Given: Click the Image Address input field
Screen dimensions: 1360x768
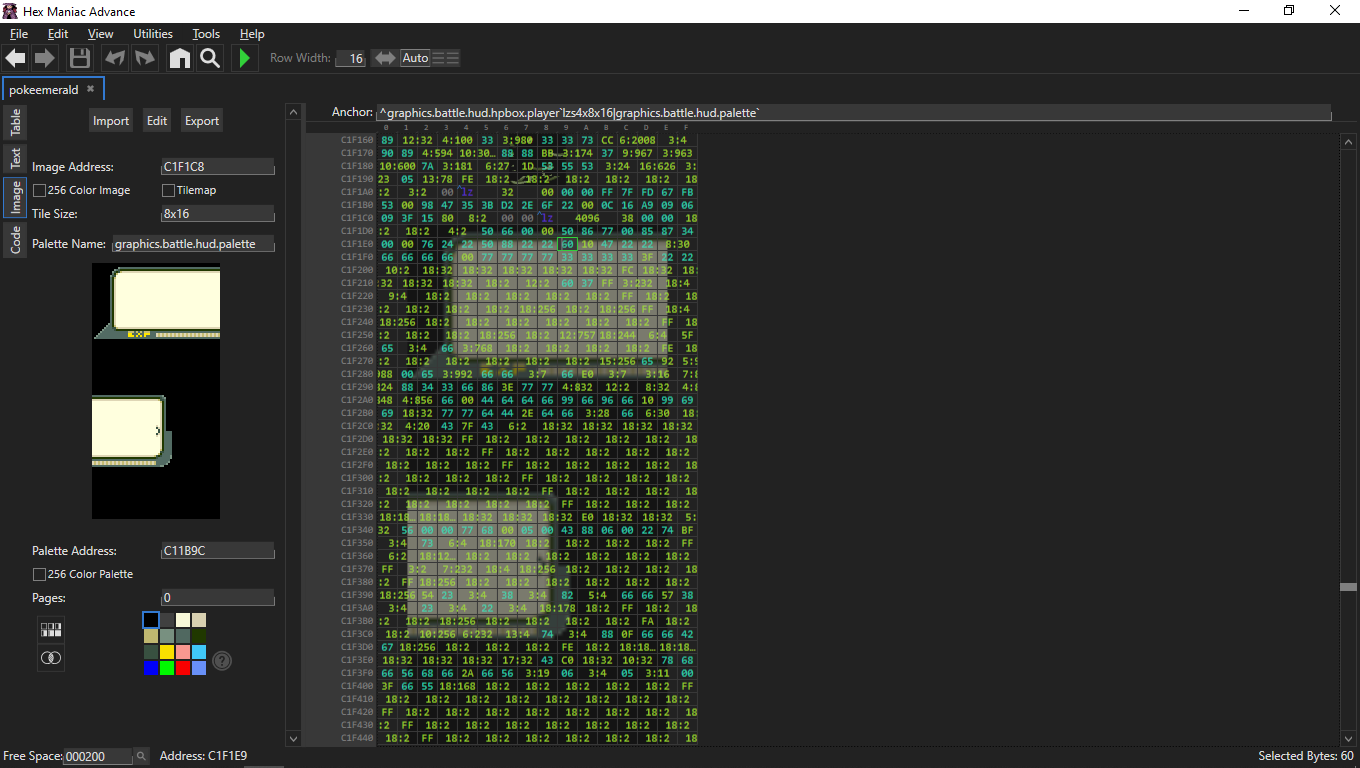Looking at the screenshot, I should [x=217, y=167].
